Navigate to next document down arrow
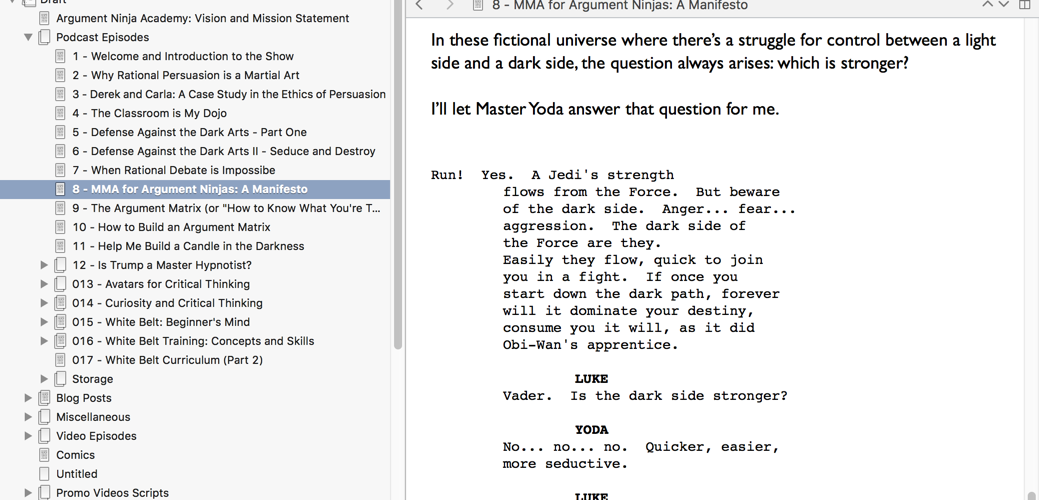This screenshot has height=500, width=1039. point(1003,5)
